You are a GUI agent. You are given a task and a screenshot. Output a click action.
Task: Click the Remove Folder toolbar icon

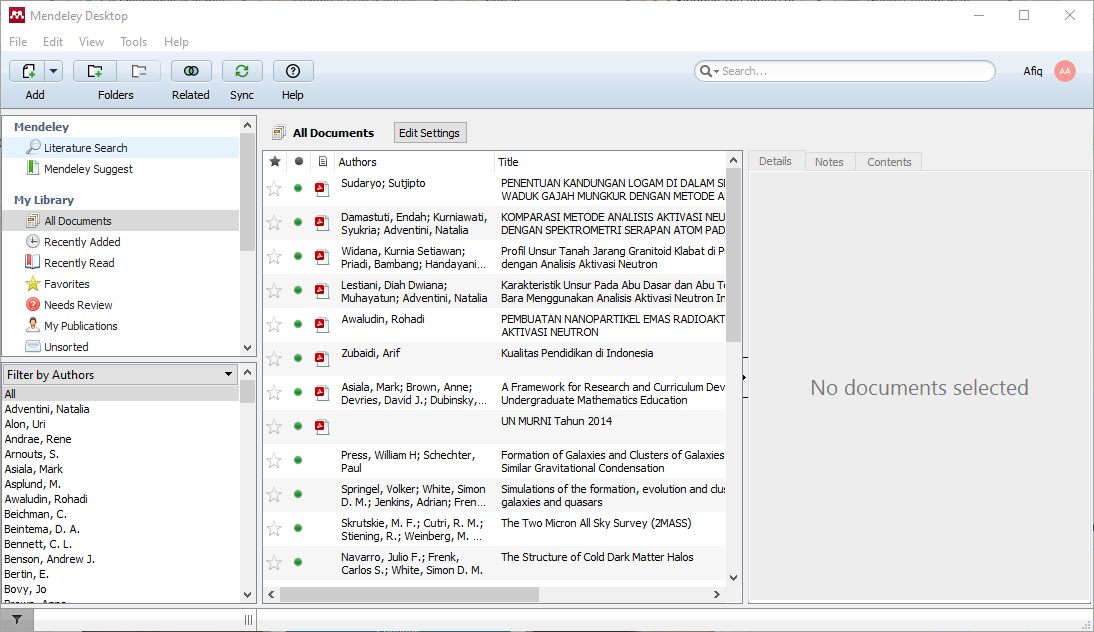coord(139,71)
